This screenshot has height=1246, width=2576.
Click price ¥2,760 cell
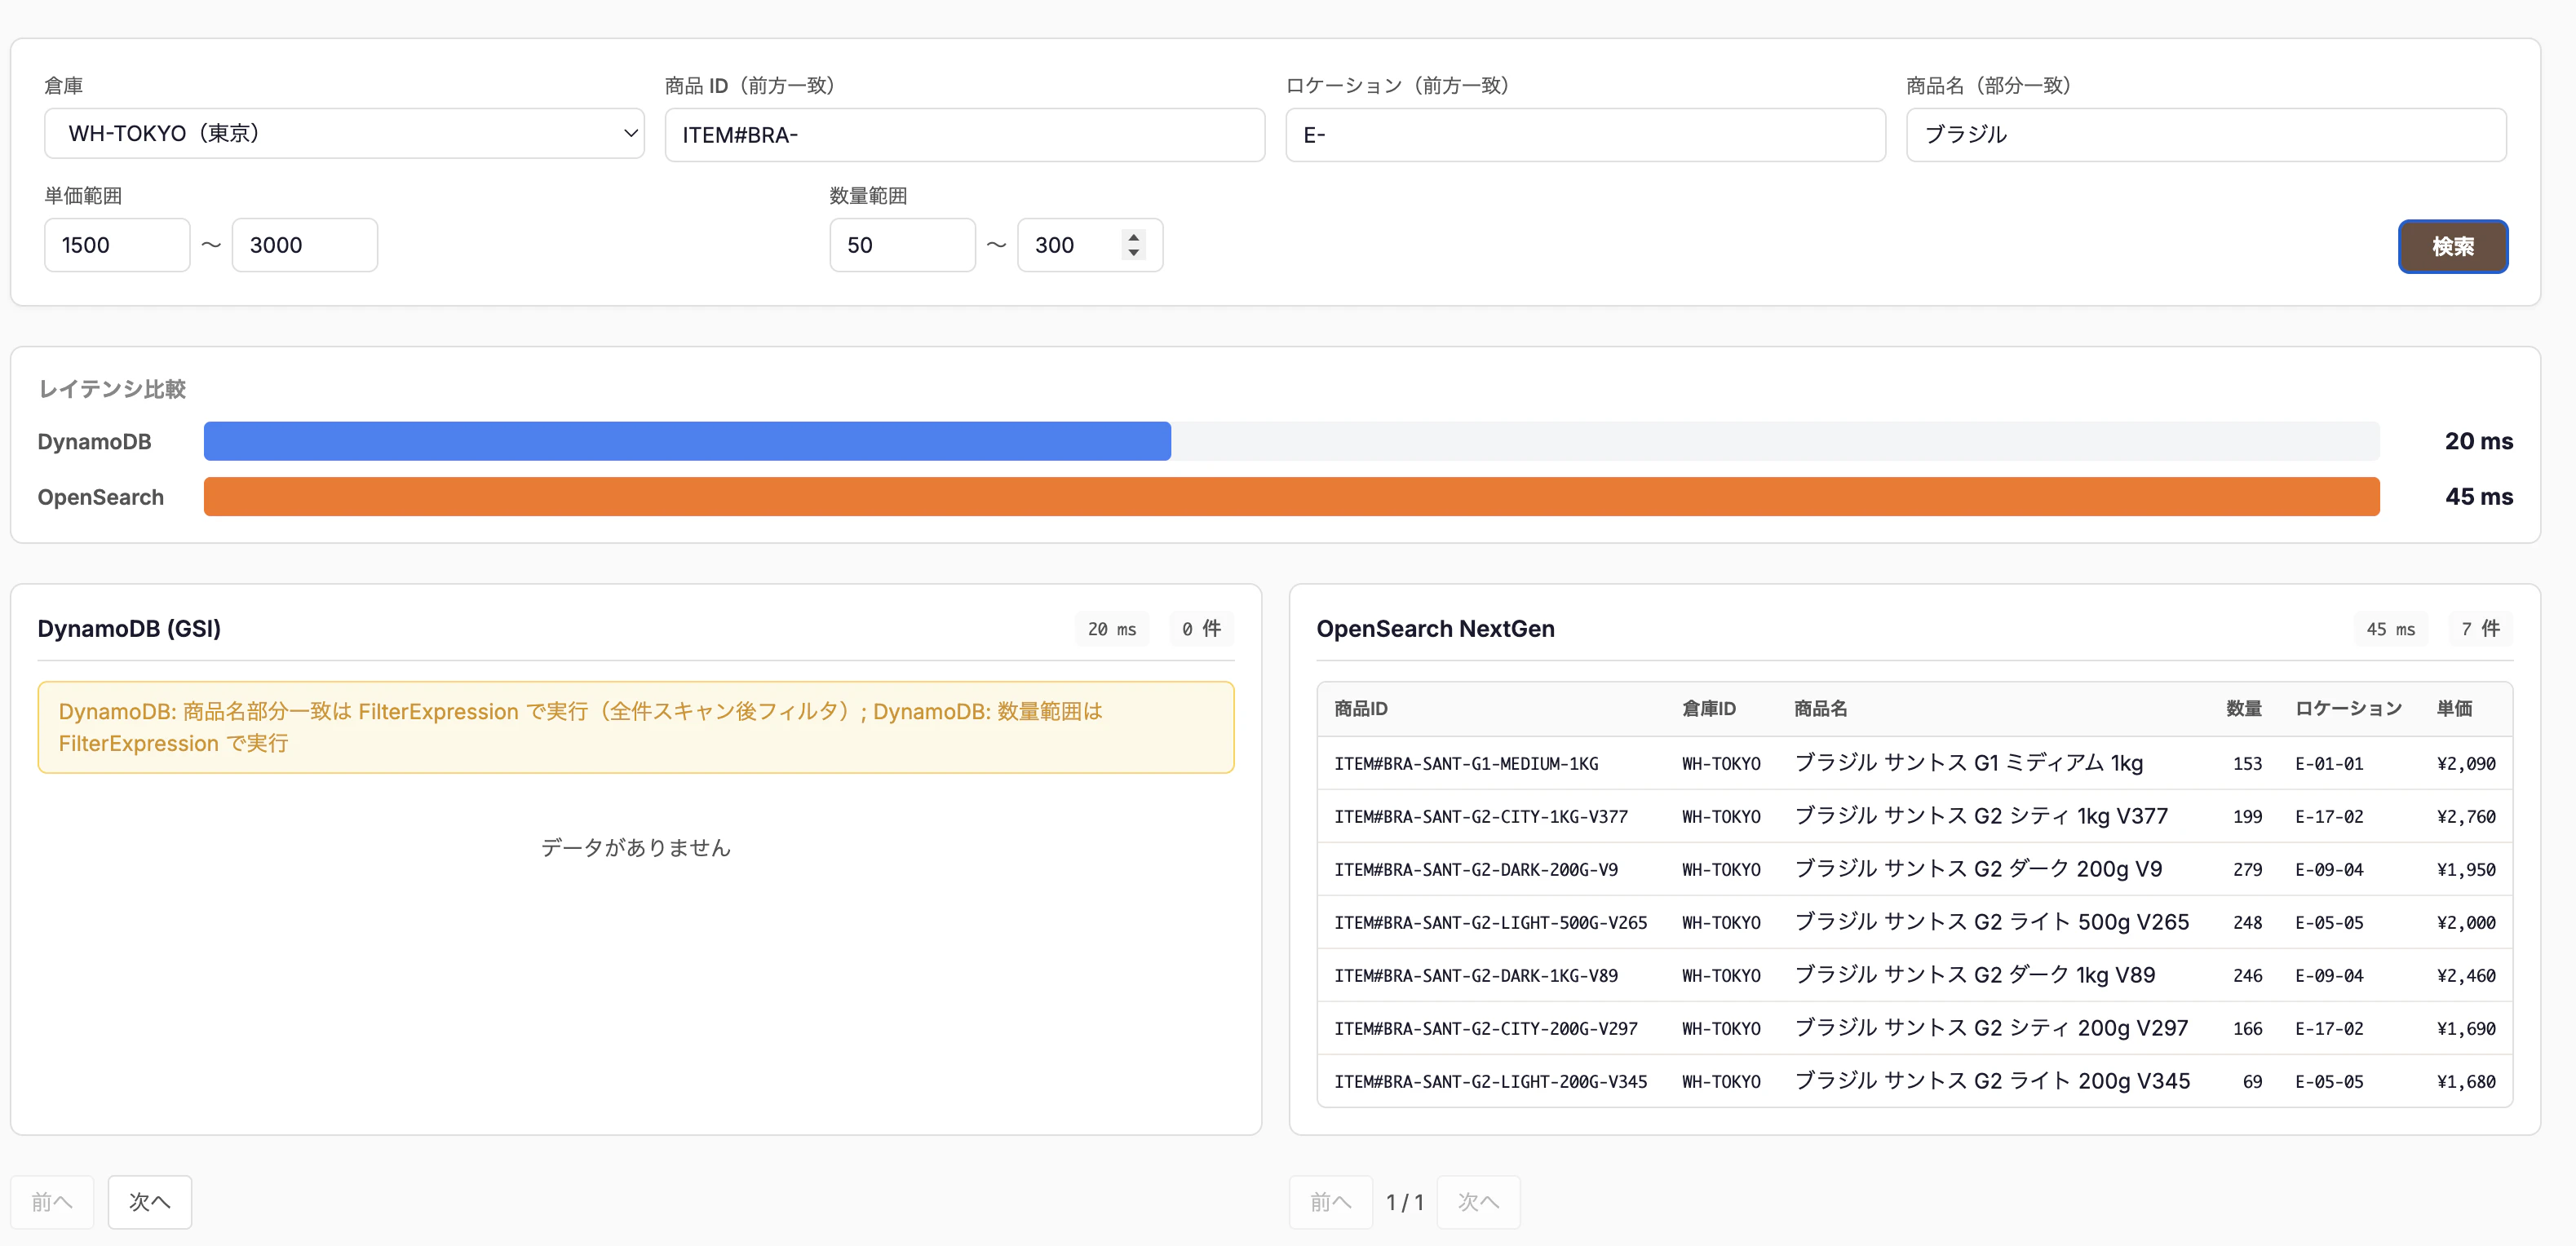click(2466, 817)
